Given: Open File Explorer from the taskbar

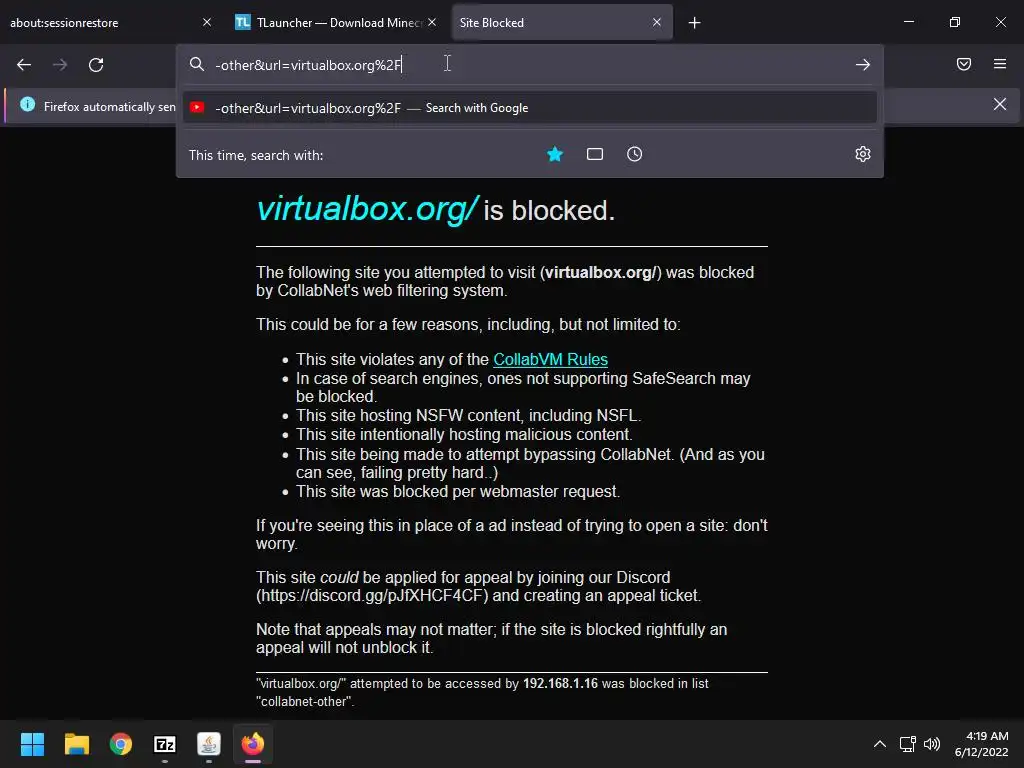Looking at the screenshot, I should click(76, 744).
